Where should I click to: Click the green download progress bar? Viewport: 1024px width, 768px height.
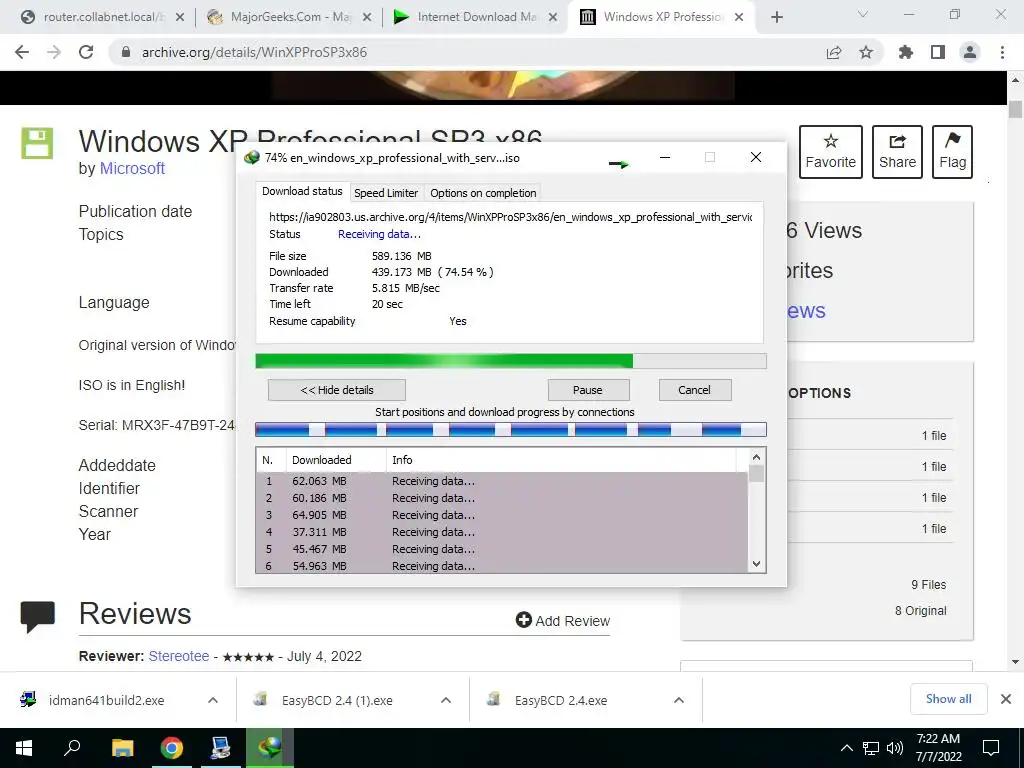pyautogui.click(x=511, y=361)
